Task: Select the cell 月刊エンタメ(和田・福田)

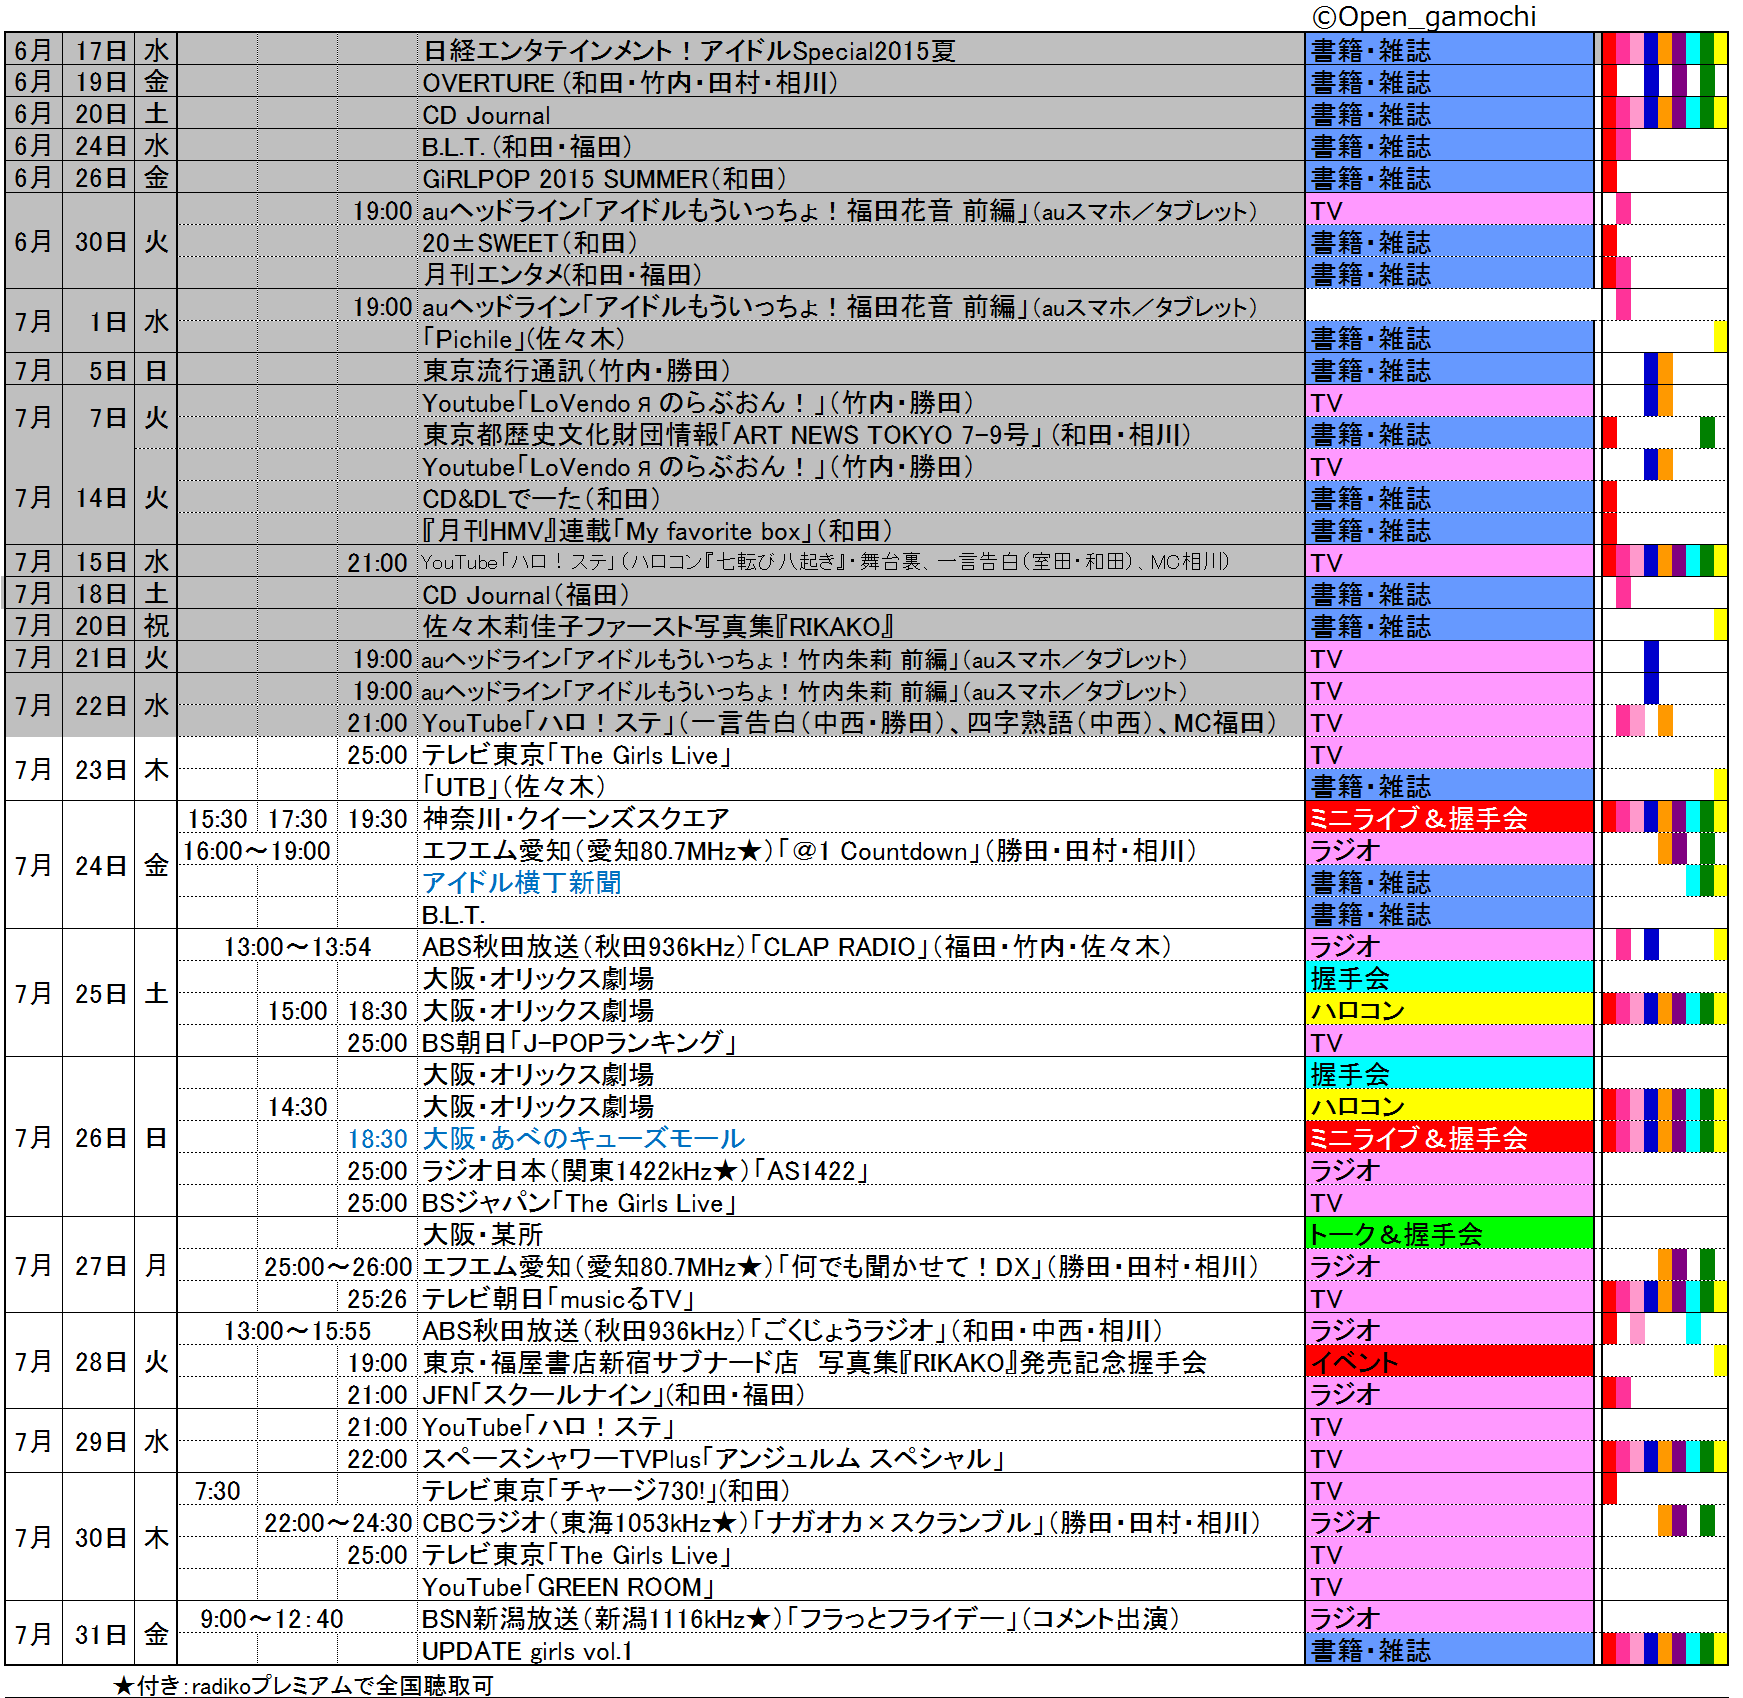Action: tap(861, 274)
